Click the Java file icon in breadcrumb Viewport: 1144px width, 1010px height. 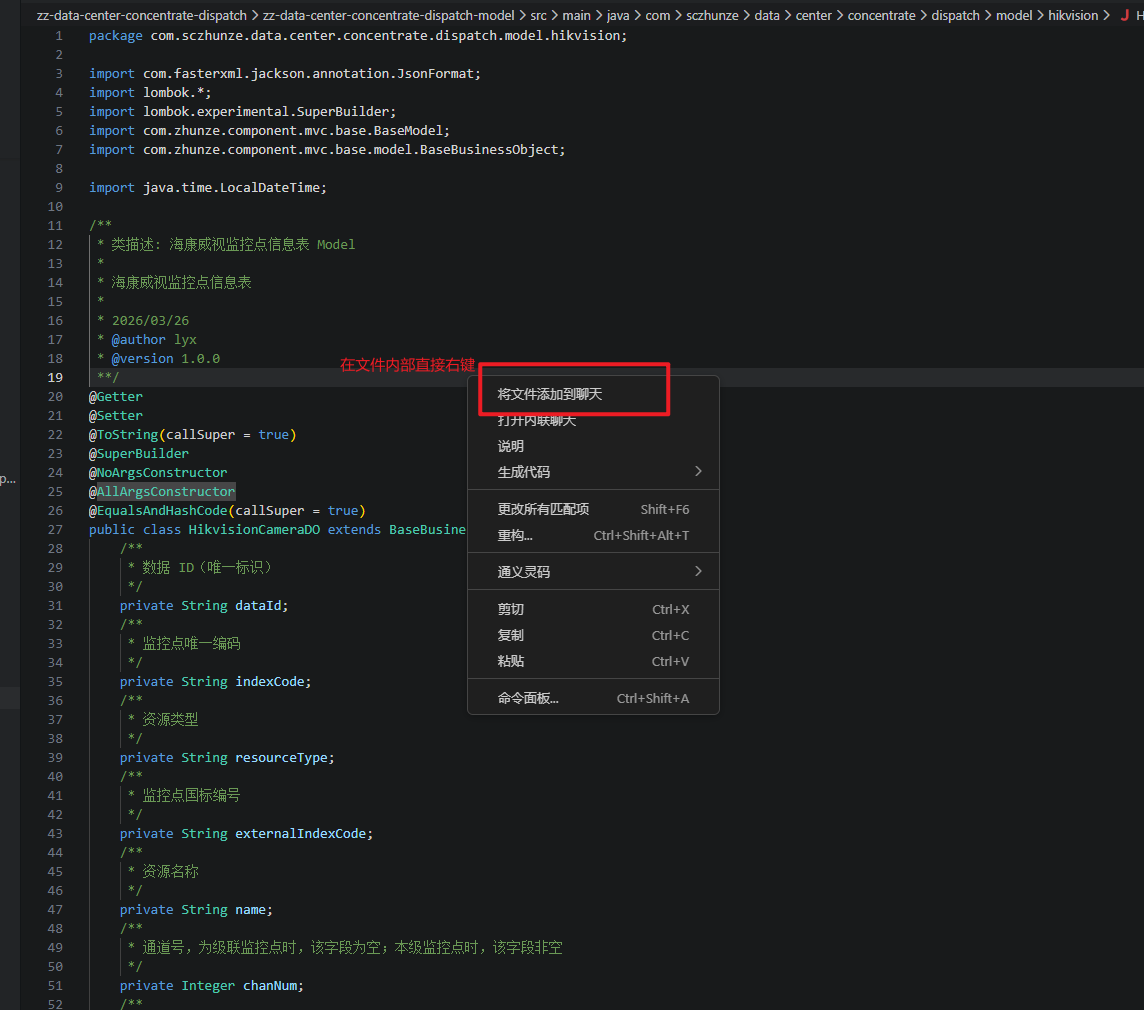click(x=1124, y=15)
